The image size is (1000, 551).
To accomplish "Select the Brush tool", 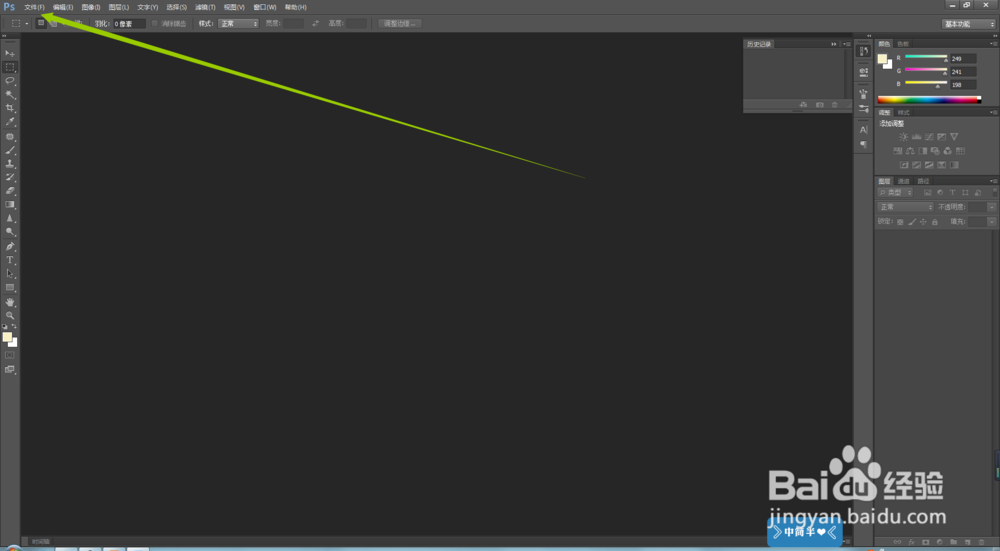I will (10, 151).
